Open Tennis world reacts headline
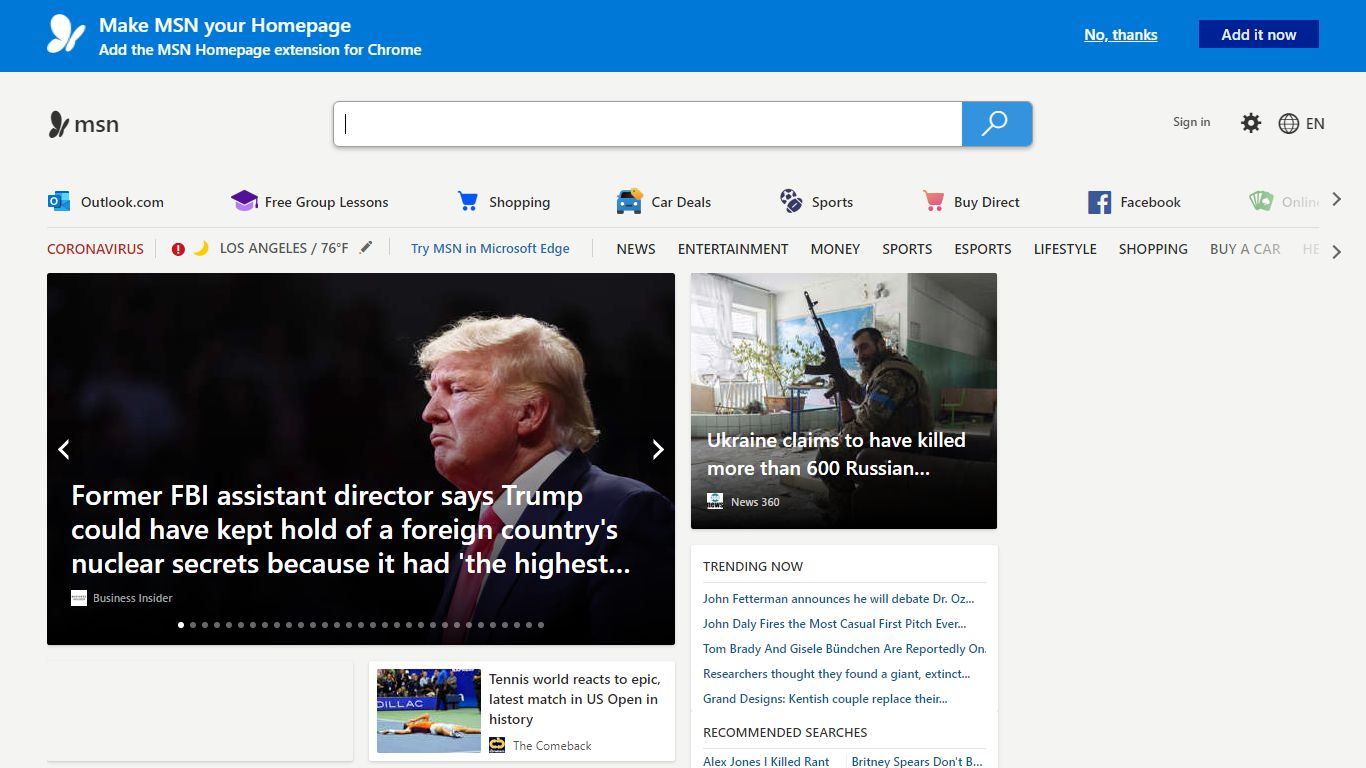The height and width of the screenshot is (768, 1366). 574,699
